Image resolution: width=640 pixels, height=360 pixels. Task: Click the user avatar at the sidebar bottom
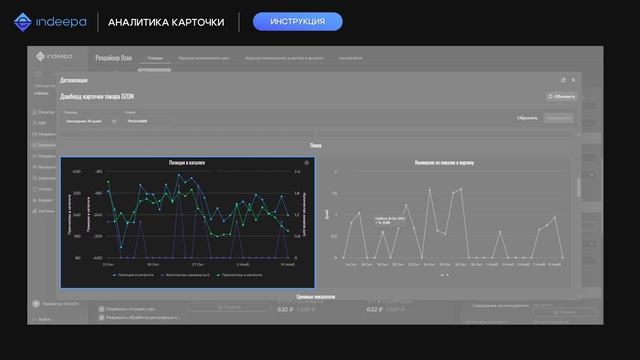tap(36, 304)
